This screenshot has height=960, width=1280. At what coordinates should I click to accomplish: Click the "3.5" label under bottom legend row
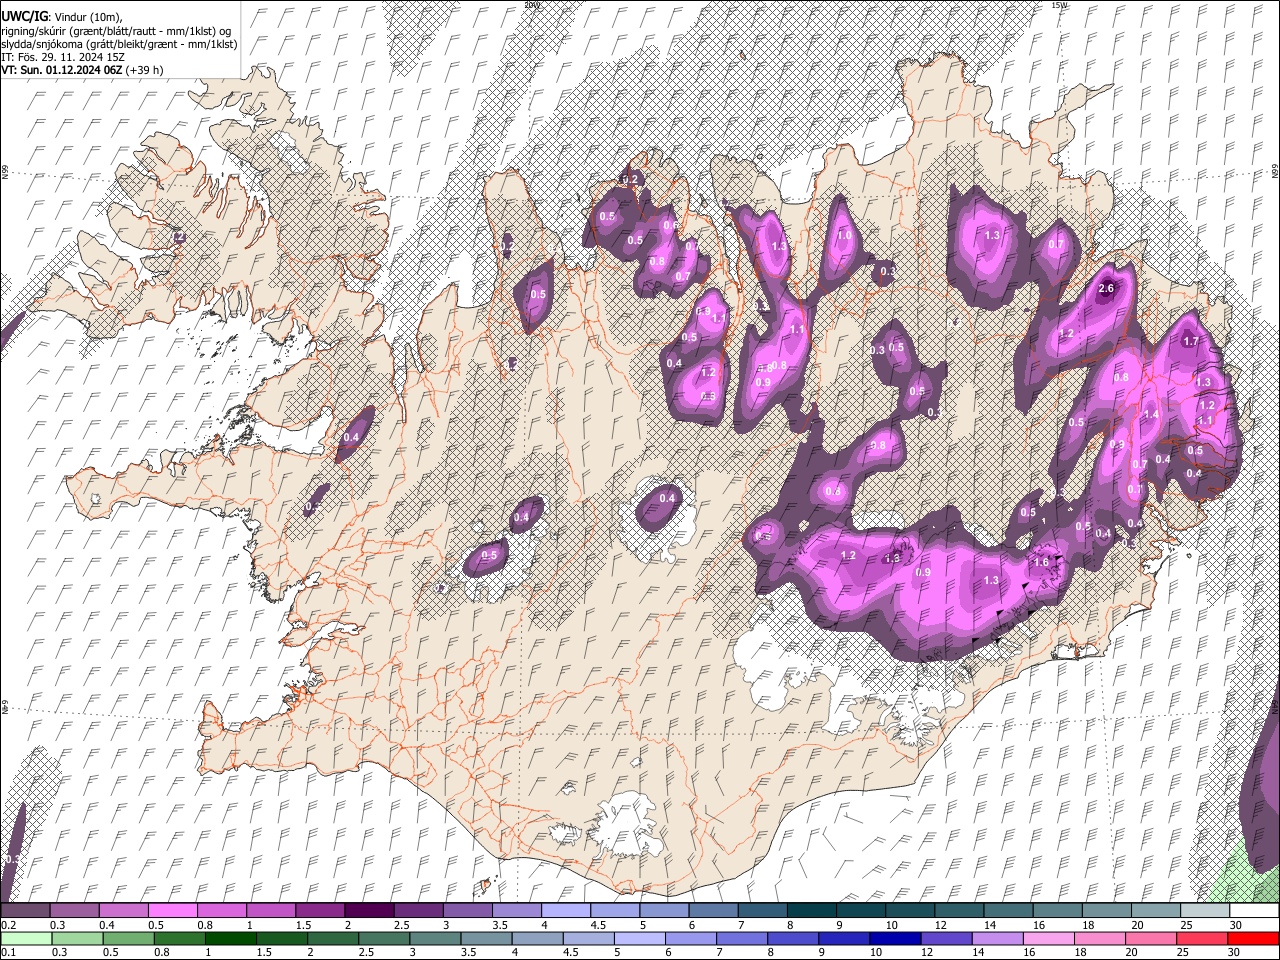click(467, 952)
